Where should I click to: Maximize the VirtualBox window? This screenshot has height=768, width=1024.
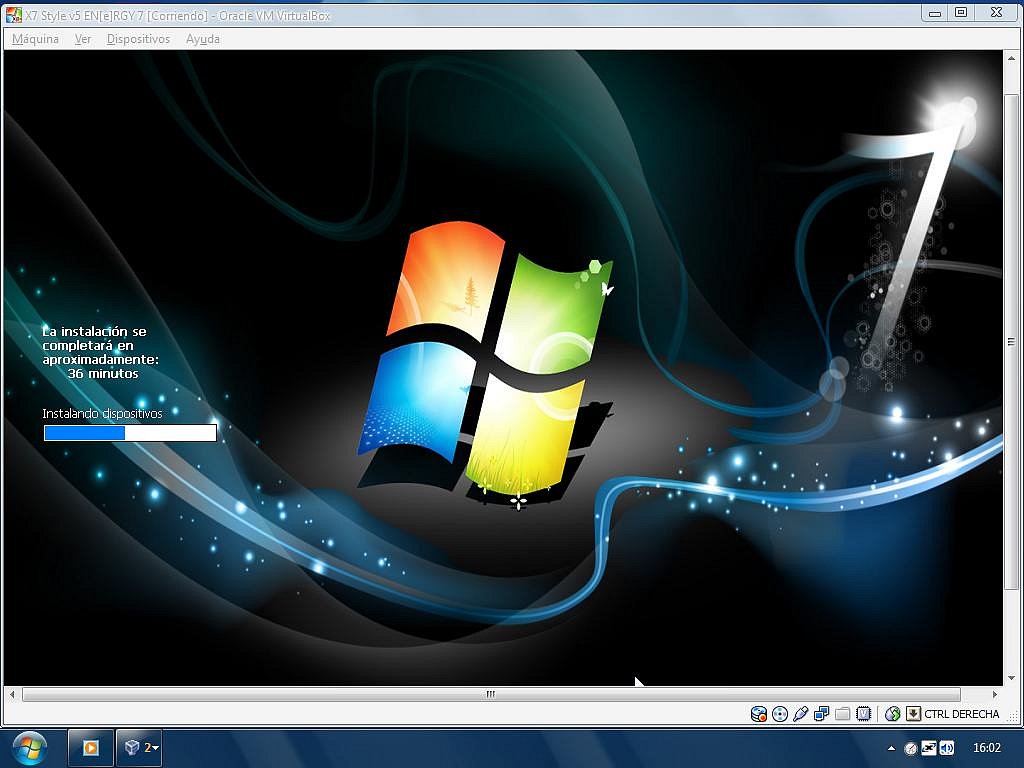click(x=961, y=13)
